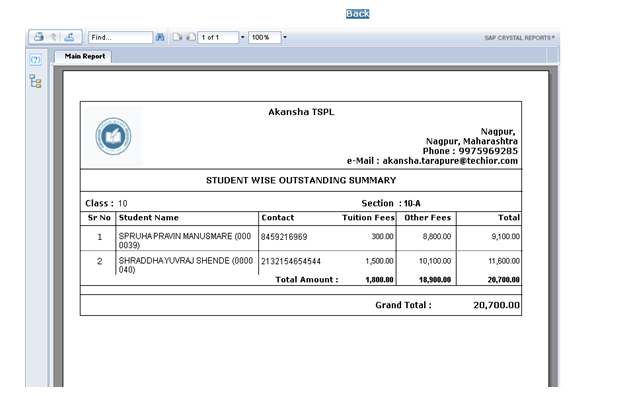Click student name SPRUHA PRAVIN MANUSMARE

[x=185, y=240]
